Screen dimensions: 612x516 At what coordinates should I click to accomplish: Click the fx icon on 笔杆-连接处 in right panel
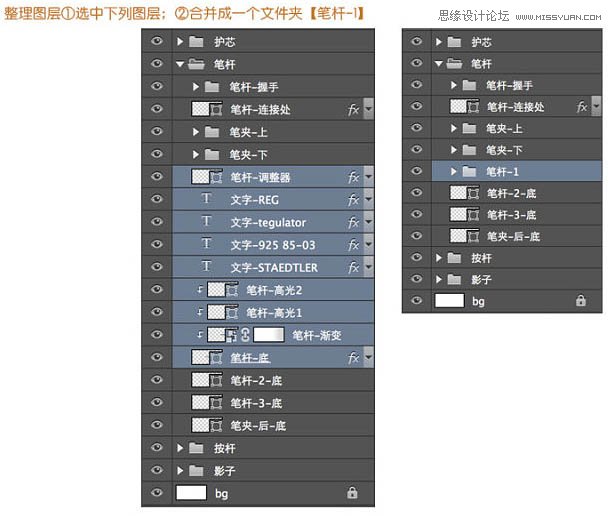[582, 107]
